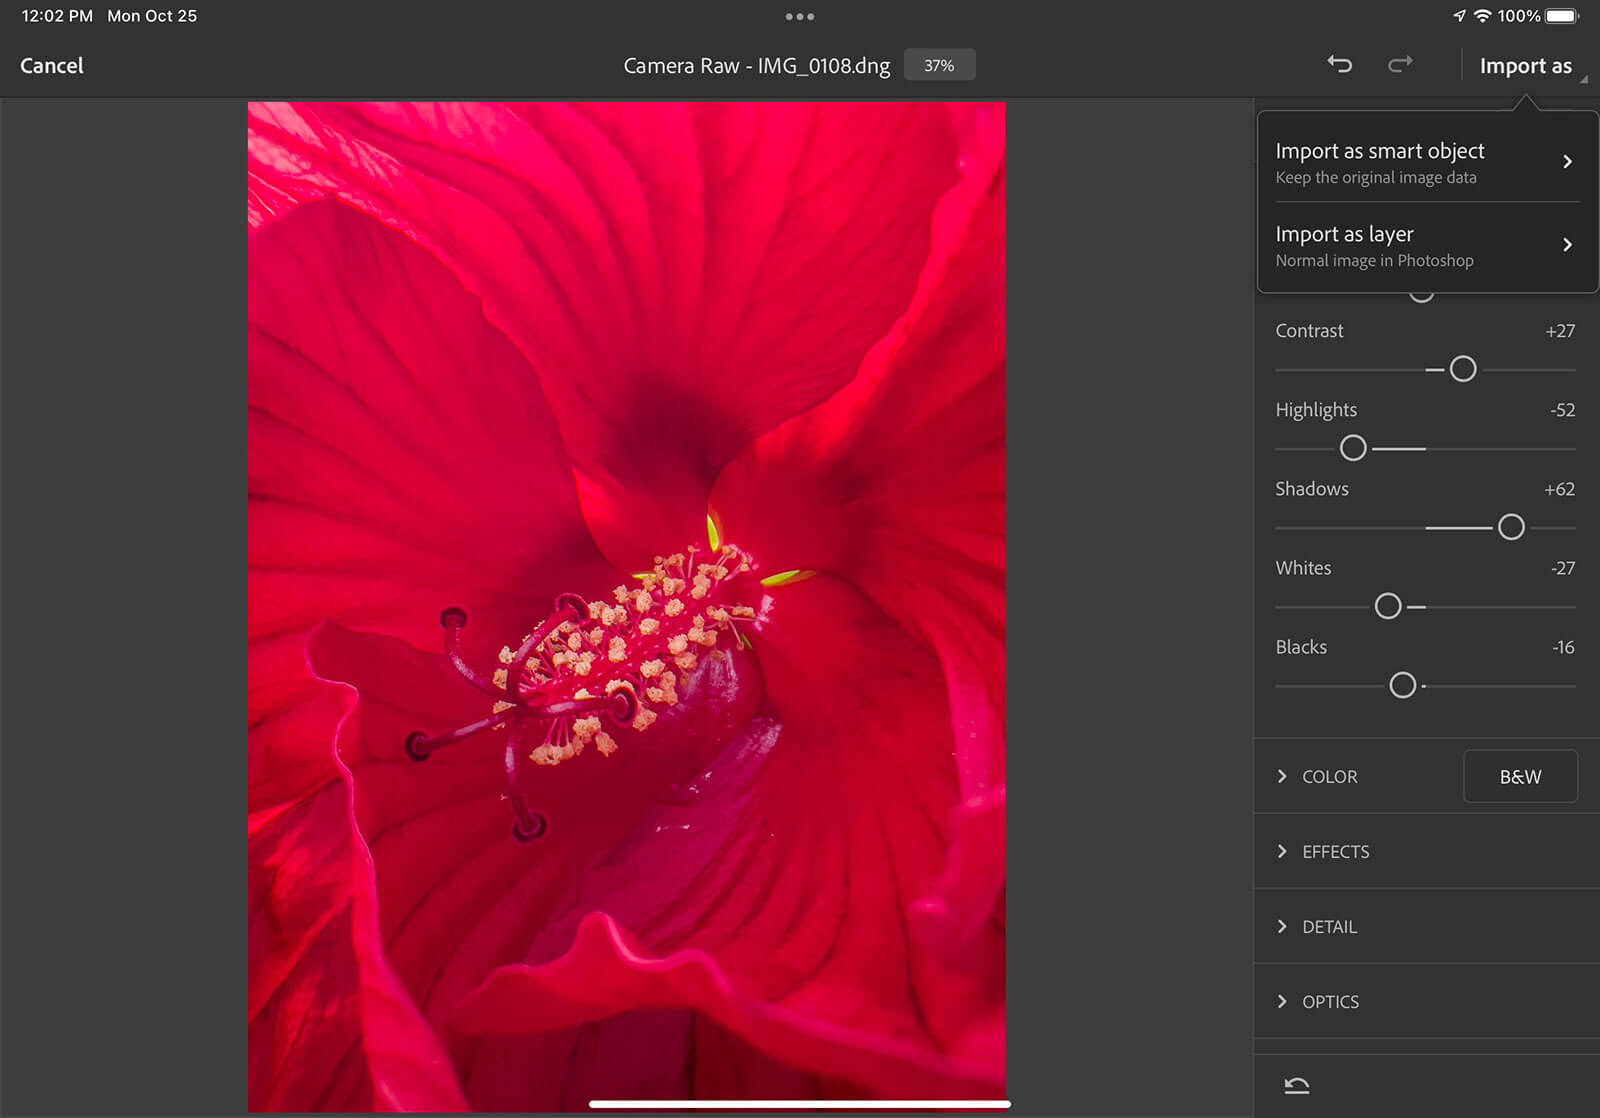
Task: Click the redo arrow icon
Action: (x=1400, y=65)
